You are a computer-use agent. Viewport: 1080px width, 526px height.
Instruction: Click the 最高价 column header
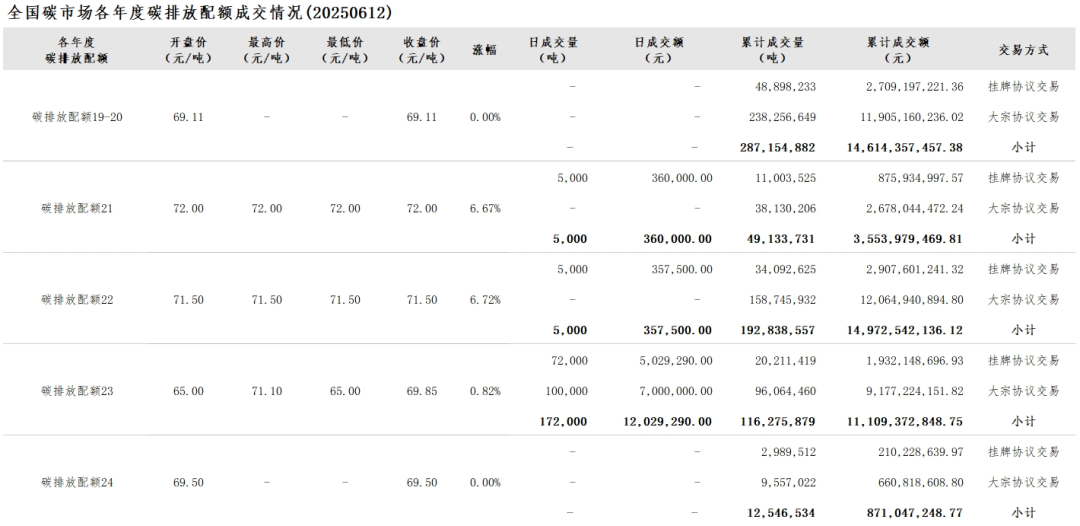[266, 50]
